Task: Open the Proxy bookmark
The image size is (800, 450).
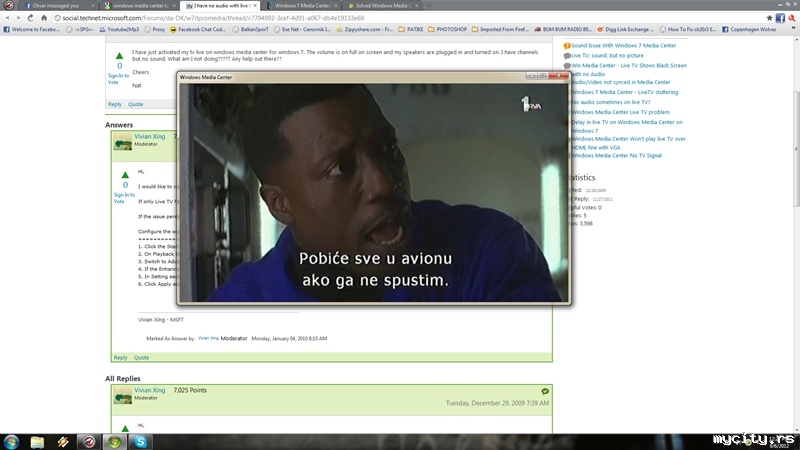Action: 155,30
